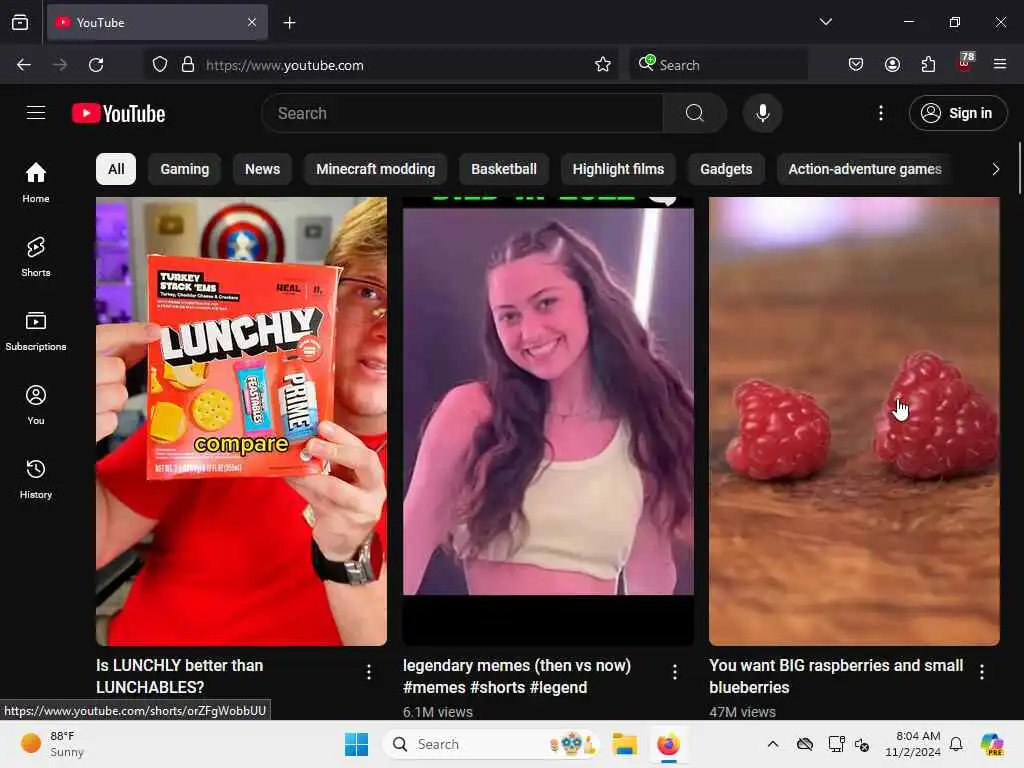Open 'legendary memes (then vs now)' title
Viewport: 1024px width, 768px height.
517,677
